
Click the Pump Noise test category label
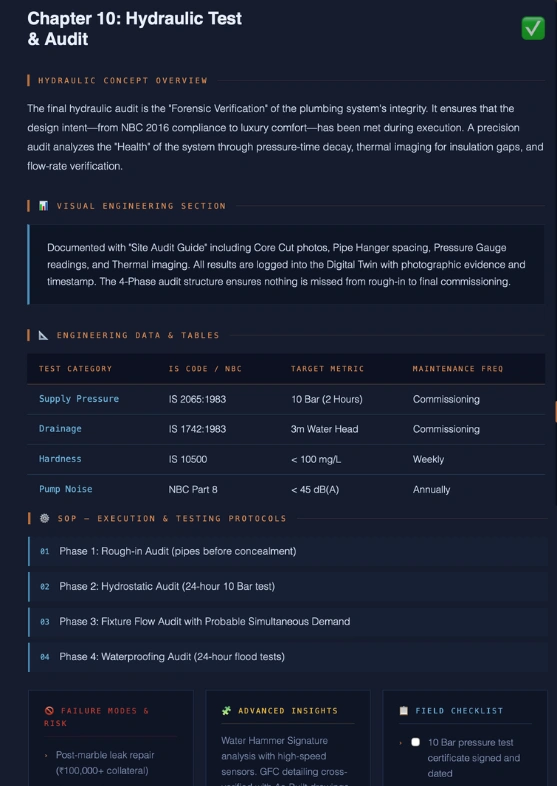point(66,489)
